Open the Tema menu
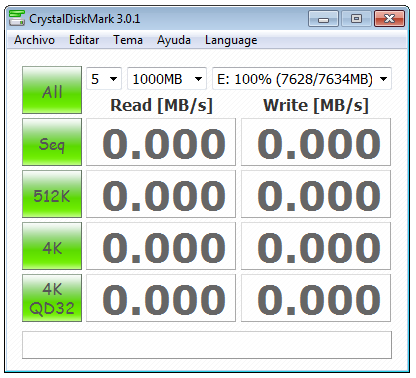Viewport: 416px width, 378px height. coord(128,40)
